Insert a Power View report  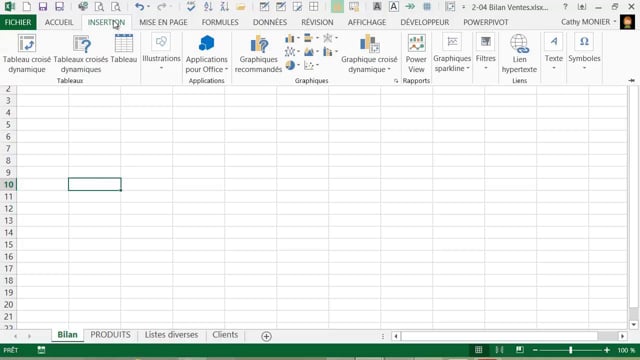[416, 53]
